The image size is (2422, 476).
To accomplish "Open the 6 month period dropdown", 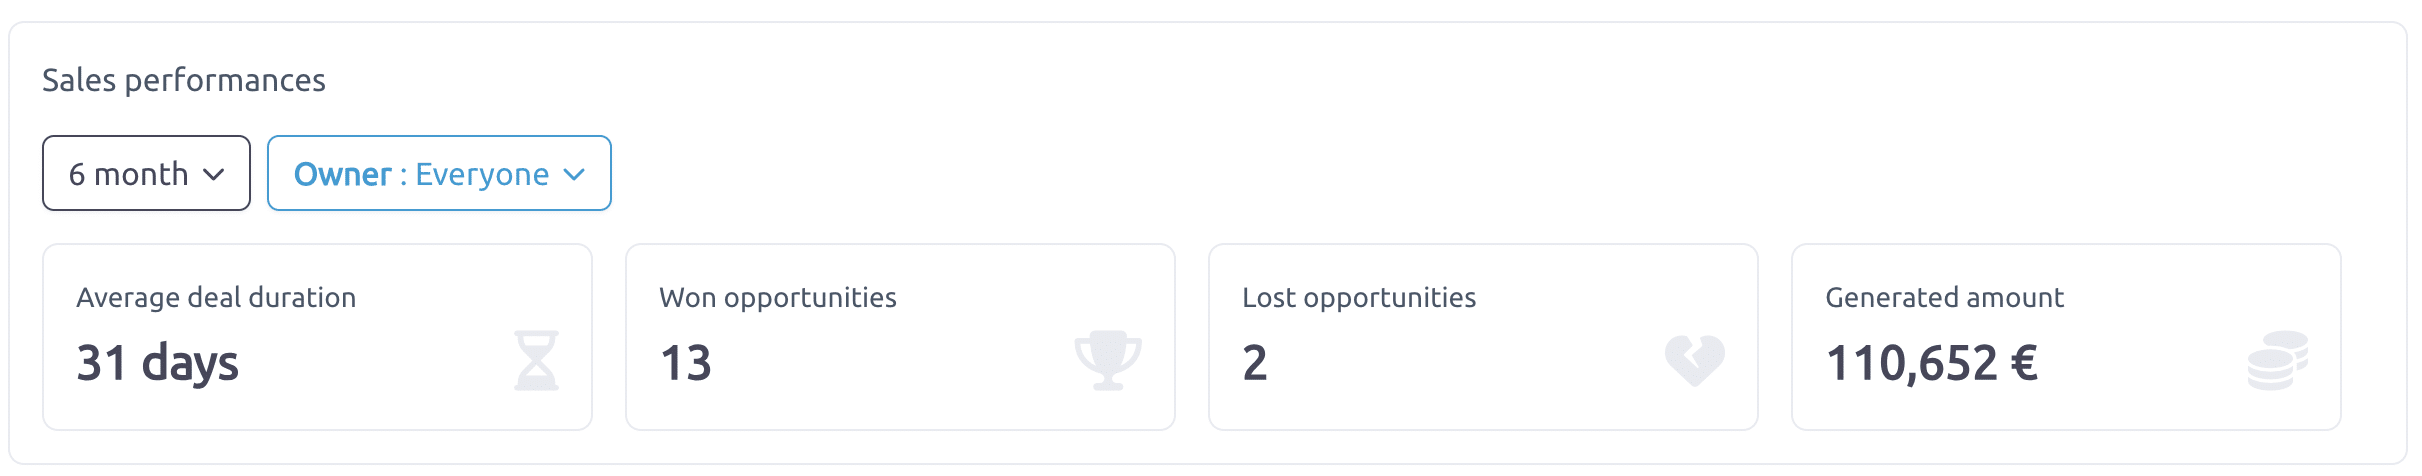I will (146, 173).
